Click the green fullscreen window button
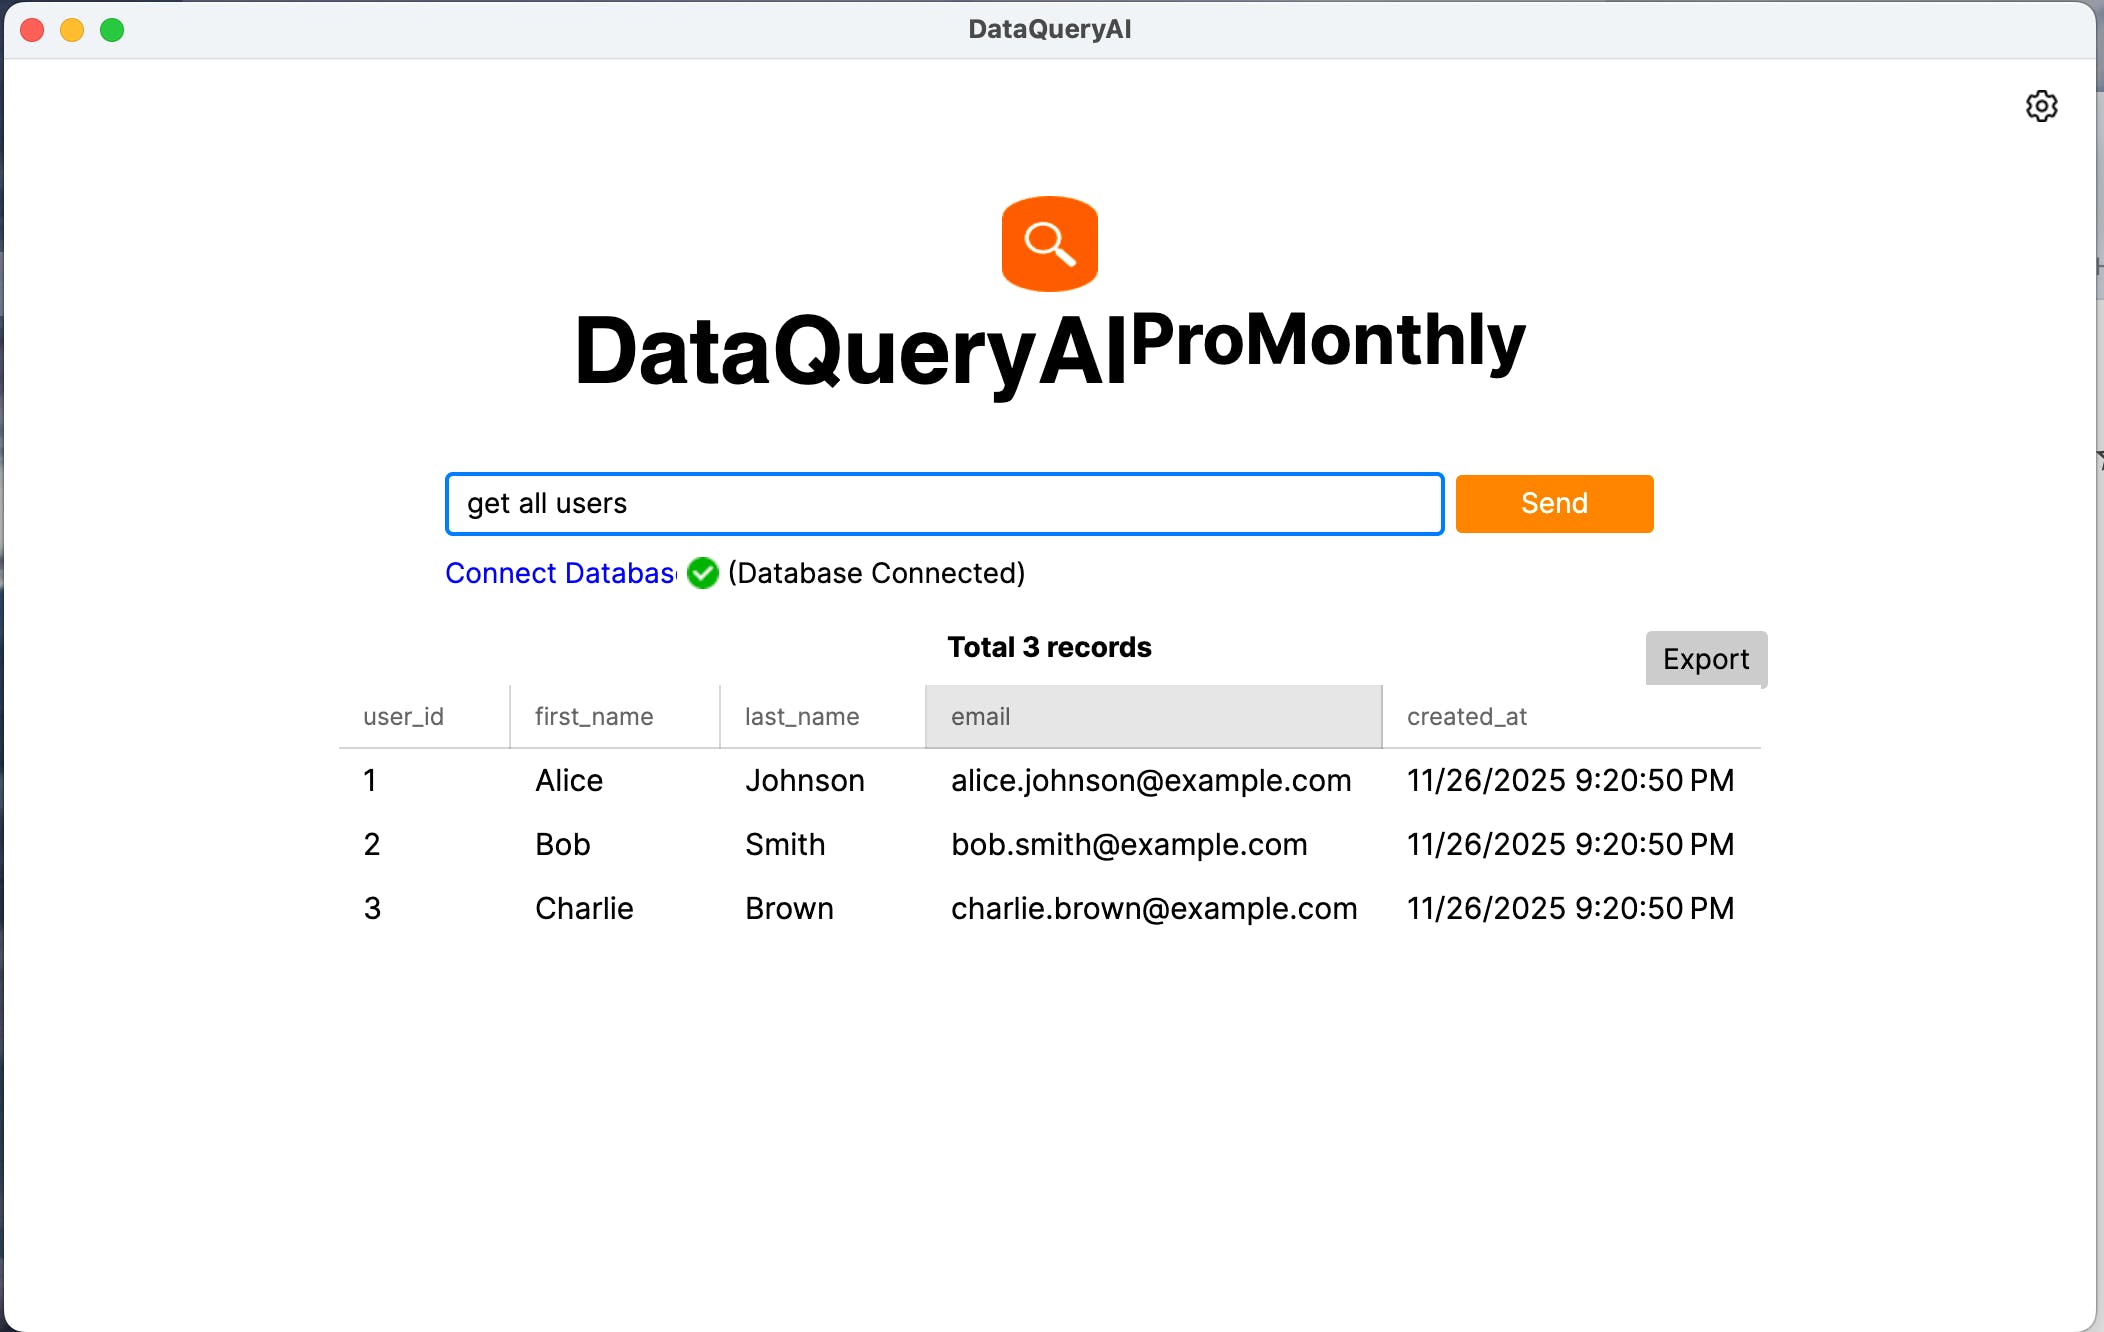Image resolution: width=2104 pixels, height=1332 pixels. click(112, 30)
